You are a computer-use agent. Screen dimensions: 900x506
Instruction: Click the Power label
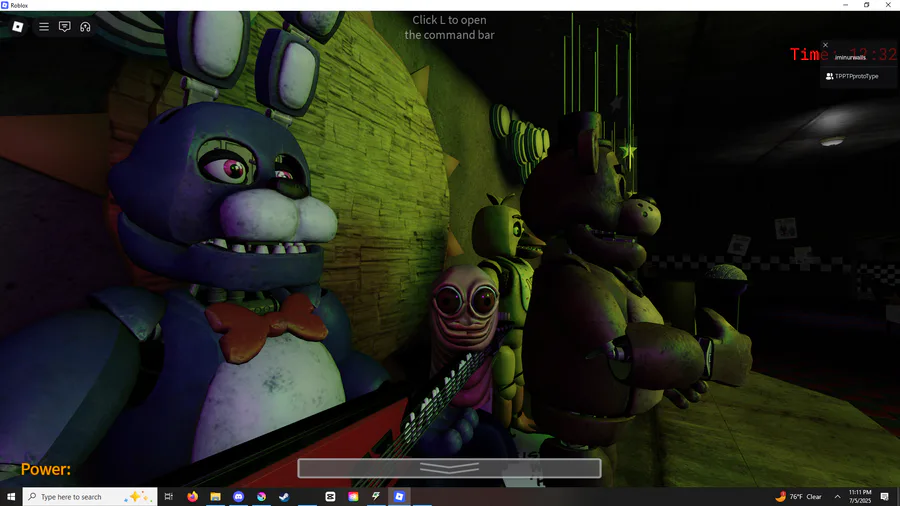coord(46,469)
